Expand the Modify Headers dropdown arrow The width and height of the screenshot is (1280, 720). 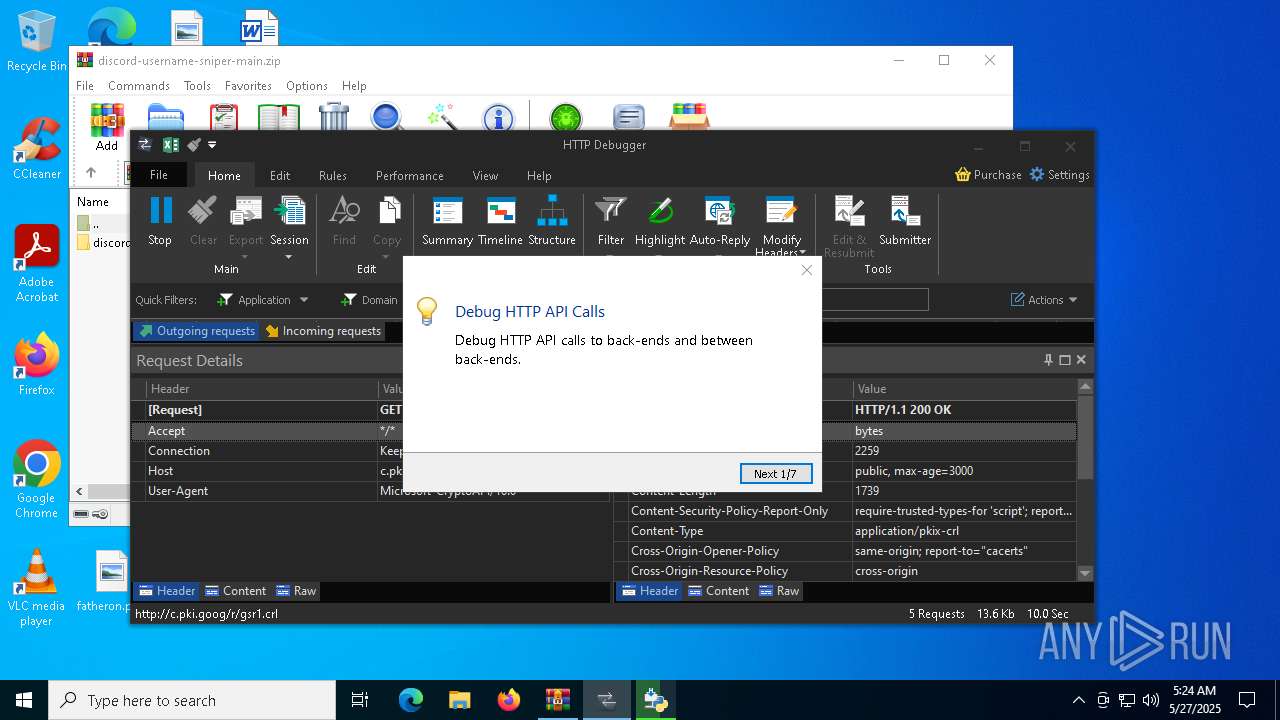(x=802, y=253)
